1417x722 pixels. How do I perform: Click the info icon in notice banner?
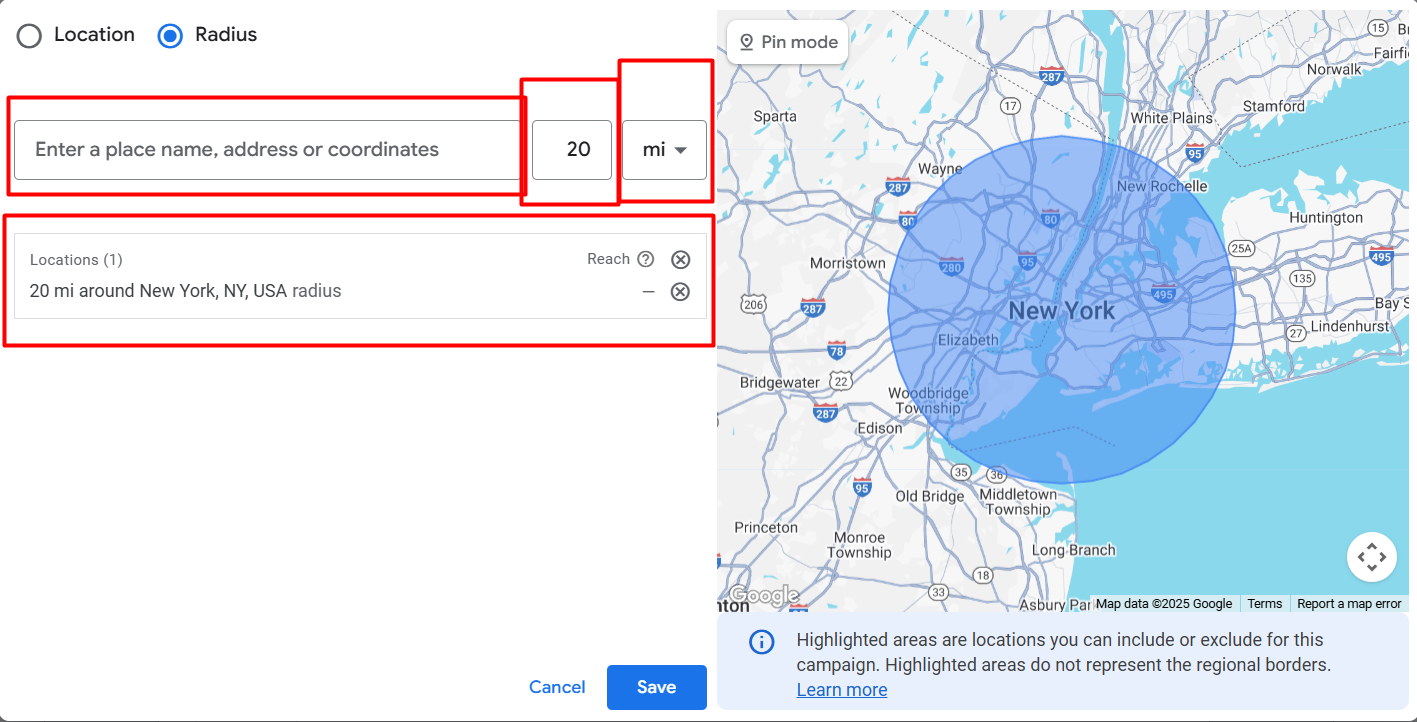pos(761,642)
